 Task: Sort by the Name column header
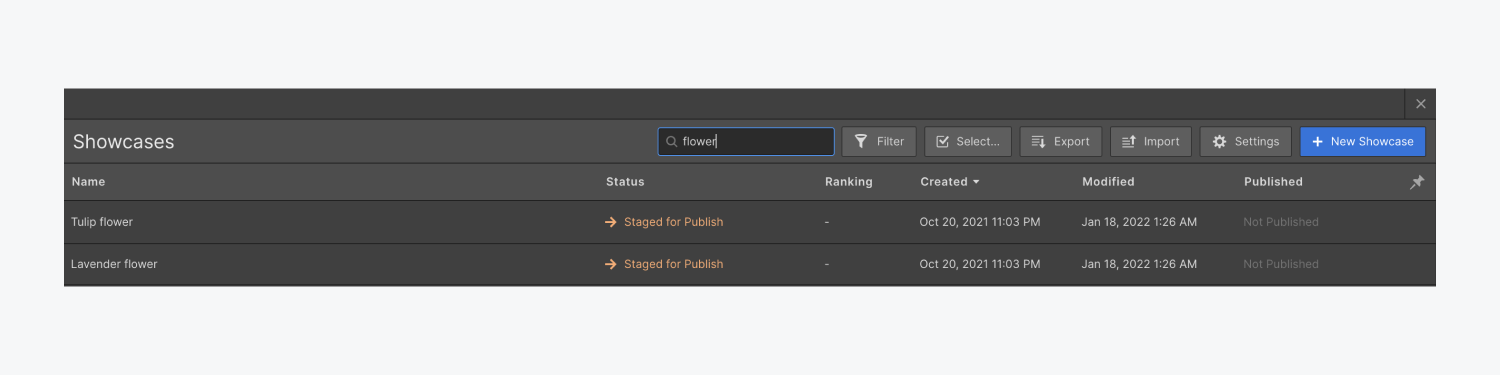click(88, 182)
